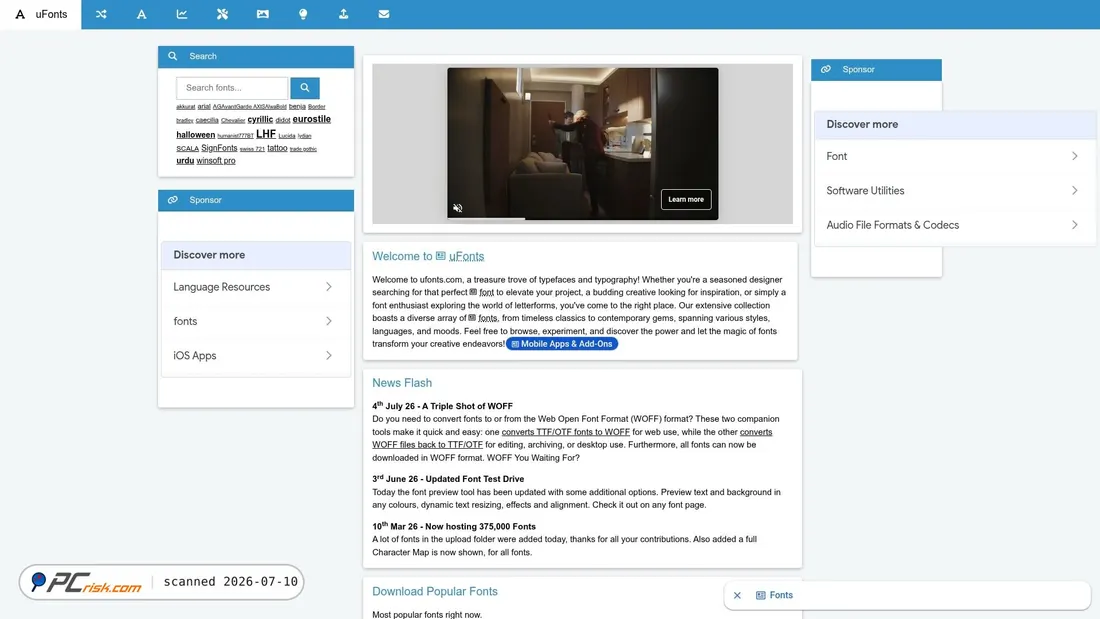
Task: Open the AGAvantGarde AXtSAlwaBold tag
Action: click(250, 107)
